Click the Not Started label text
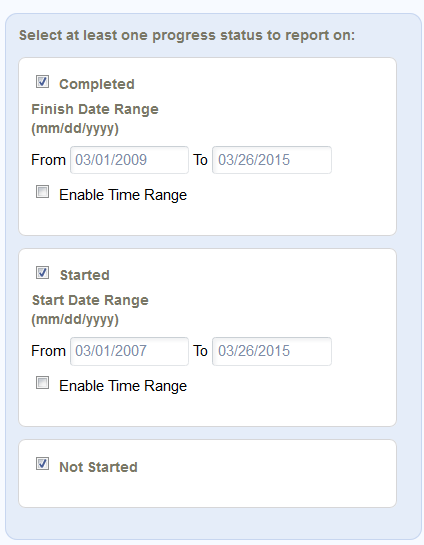 (98, 467)
